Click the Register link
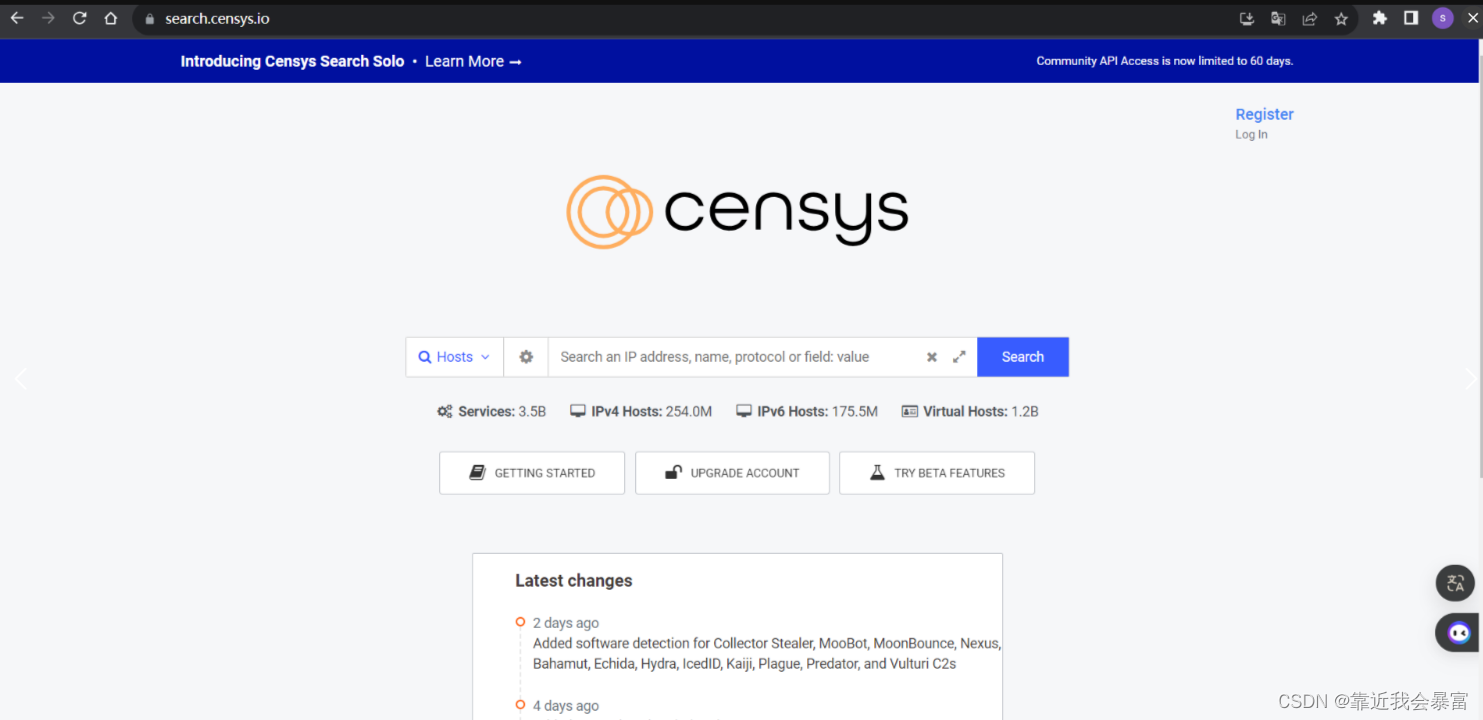This screenshot has width=1483, height=720. (x=1264, y=114)
